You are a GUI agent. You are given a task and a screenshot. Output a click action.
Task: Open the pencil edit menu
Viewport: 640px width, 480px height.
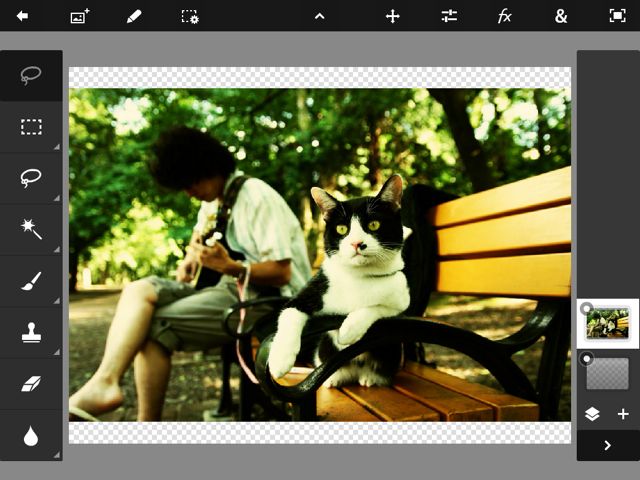(134, 16)
